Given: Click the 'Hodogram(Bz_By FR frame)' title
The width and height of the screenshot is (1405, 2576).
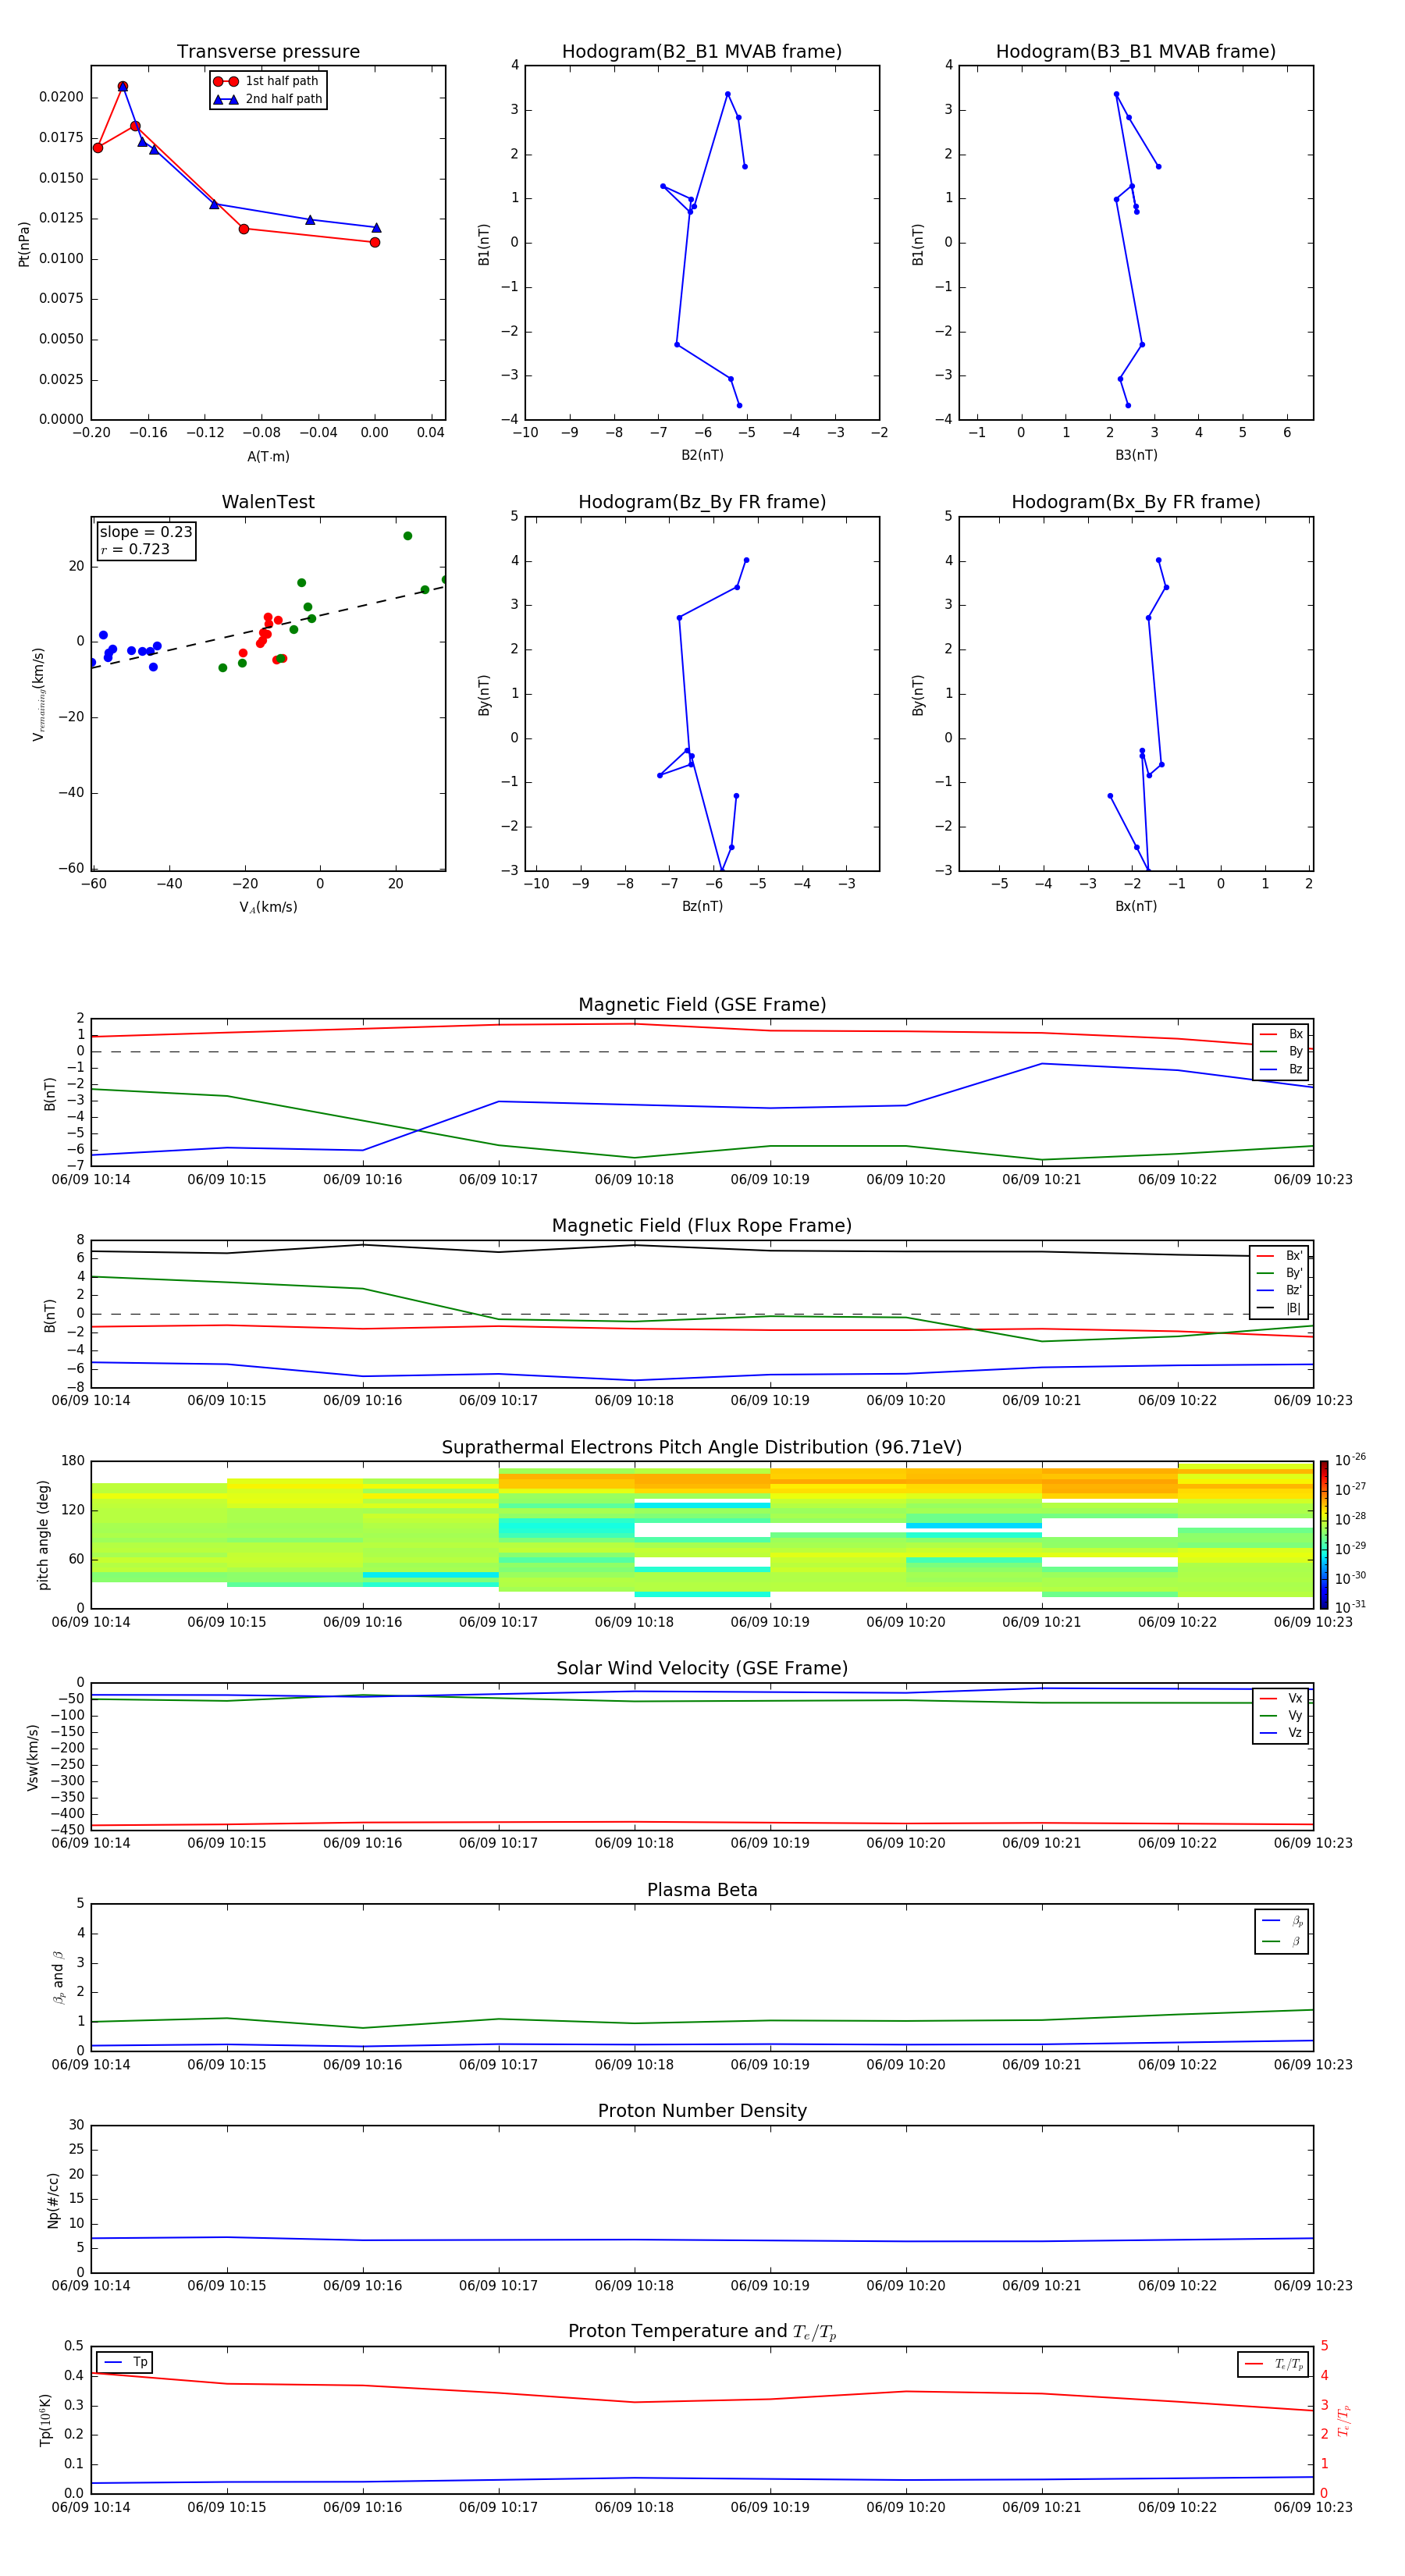Looking at the screenshot, I should coord(702,502).
